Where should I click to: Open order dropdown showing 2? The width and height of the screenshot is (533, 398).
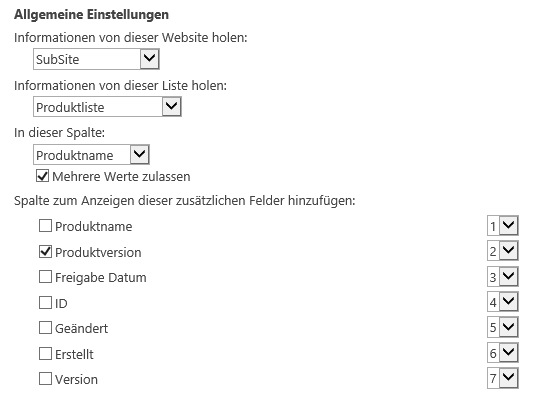503,251
